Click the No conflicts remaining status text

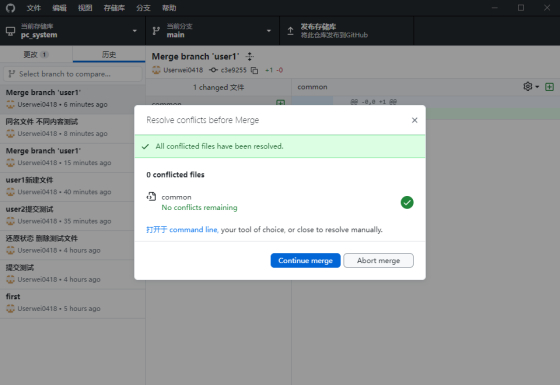(x=199, y=208)
